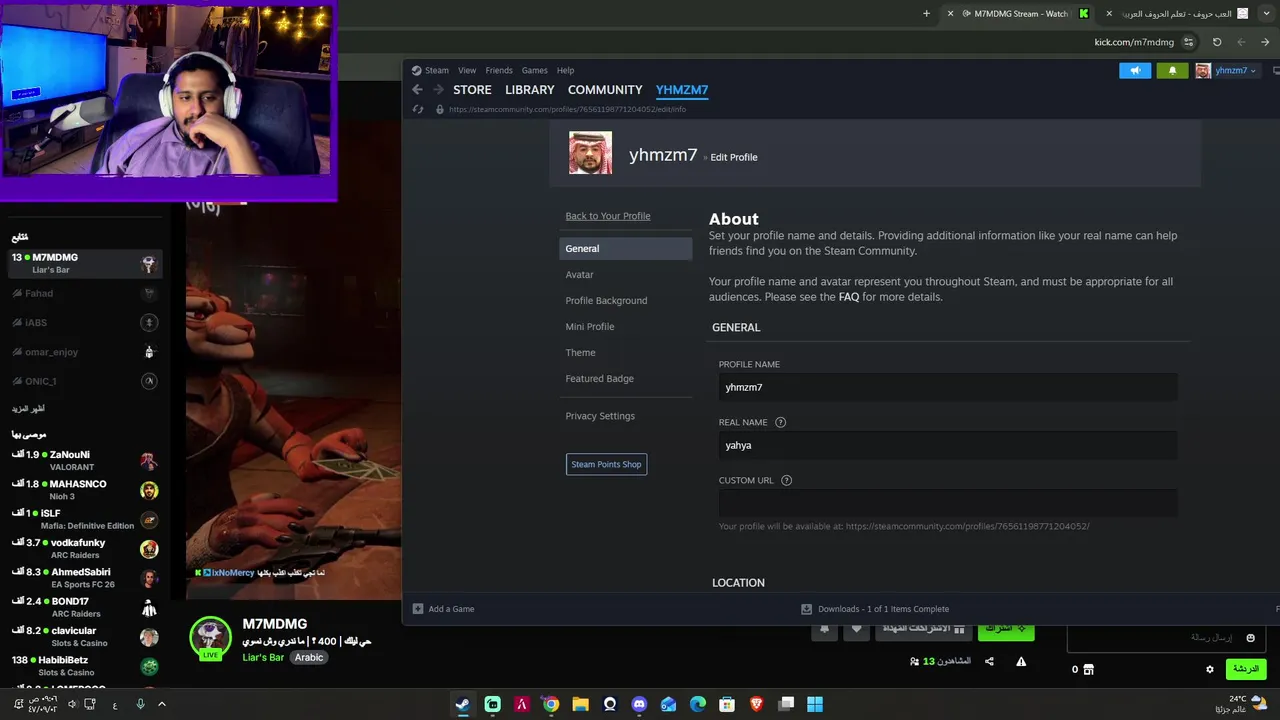
Task: Click the Back to Your Profile link
Action: pos(608,216)
